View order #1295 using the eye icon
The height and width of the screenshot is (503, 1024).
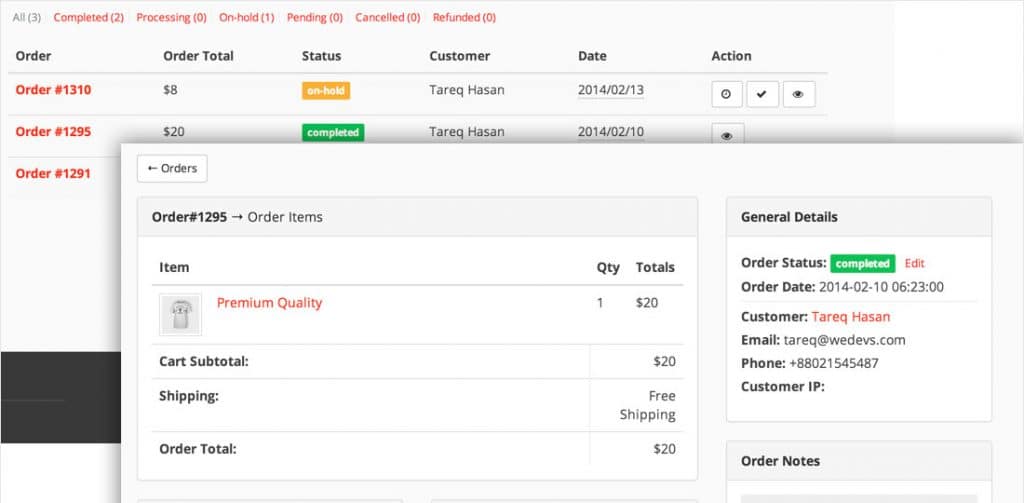[x=728, y=135]
